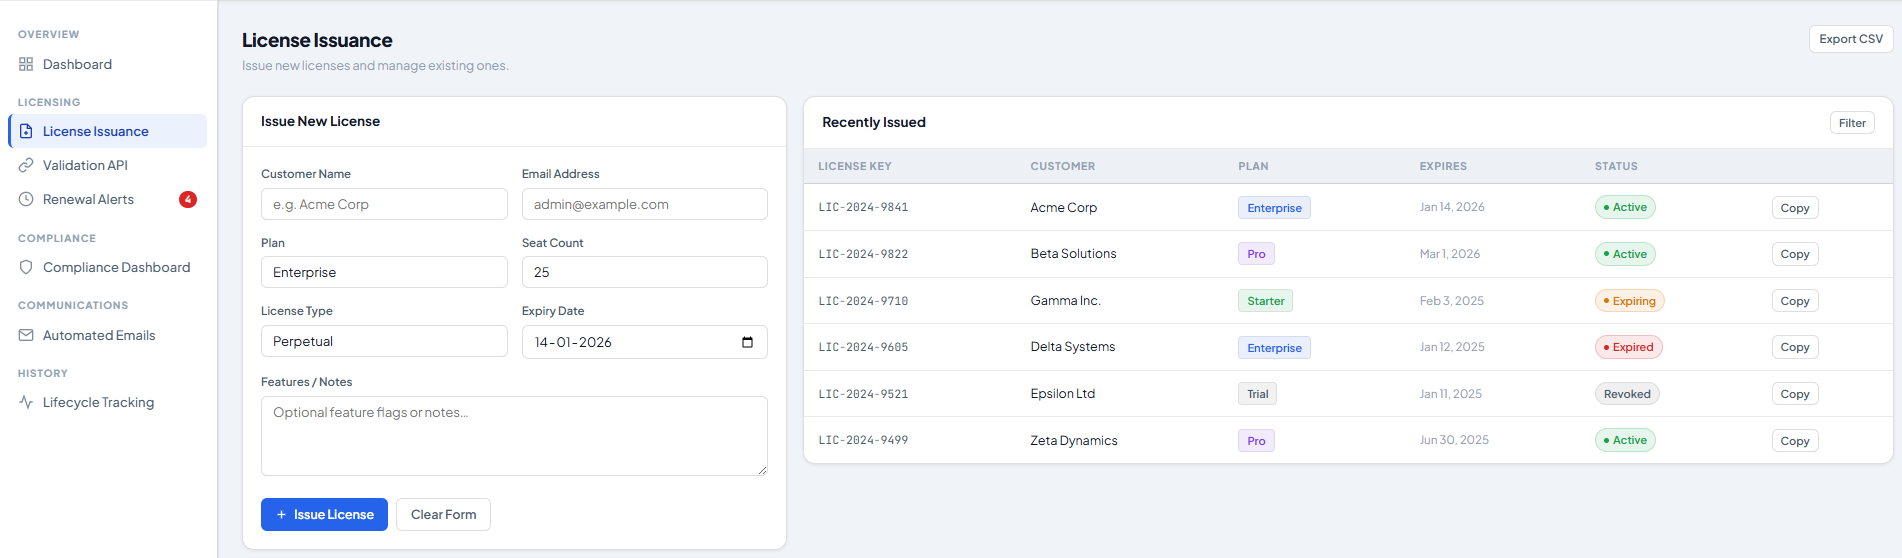Click the Clear Form button
This screenshot has width=1902, height=558.
[443, 514]
